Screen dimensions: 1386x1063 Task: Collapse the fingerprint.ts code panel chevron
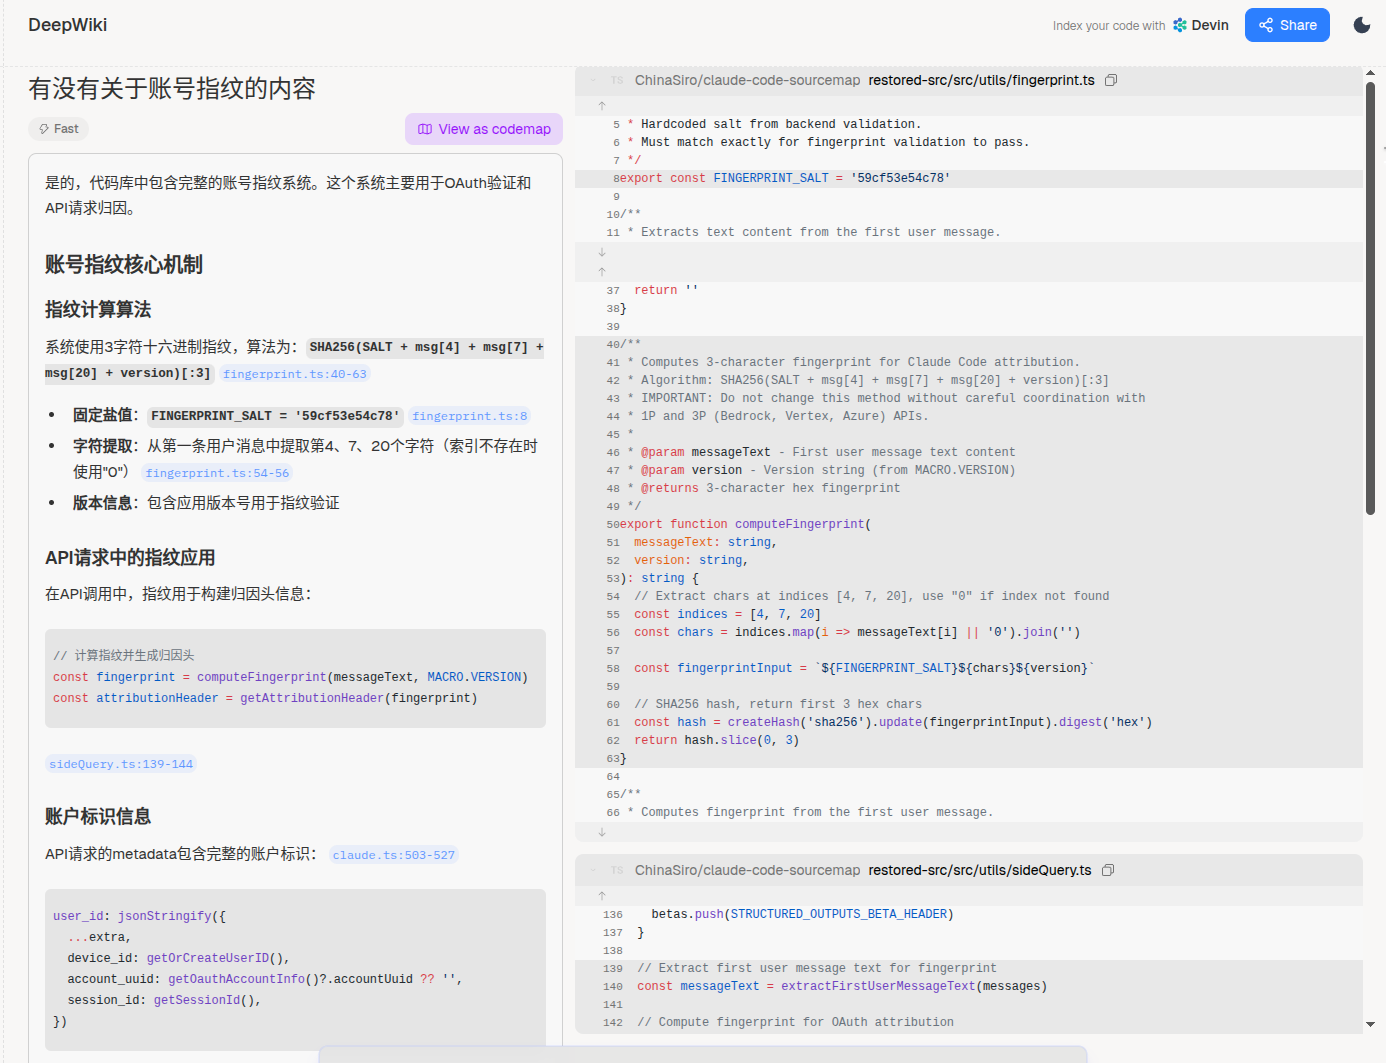(x=593, y=80)
